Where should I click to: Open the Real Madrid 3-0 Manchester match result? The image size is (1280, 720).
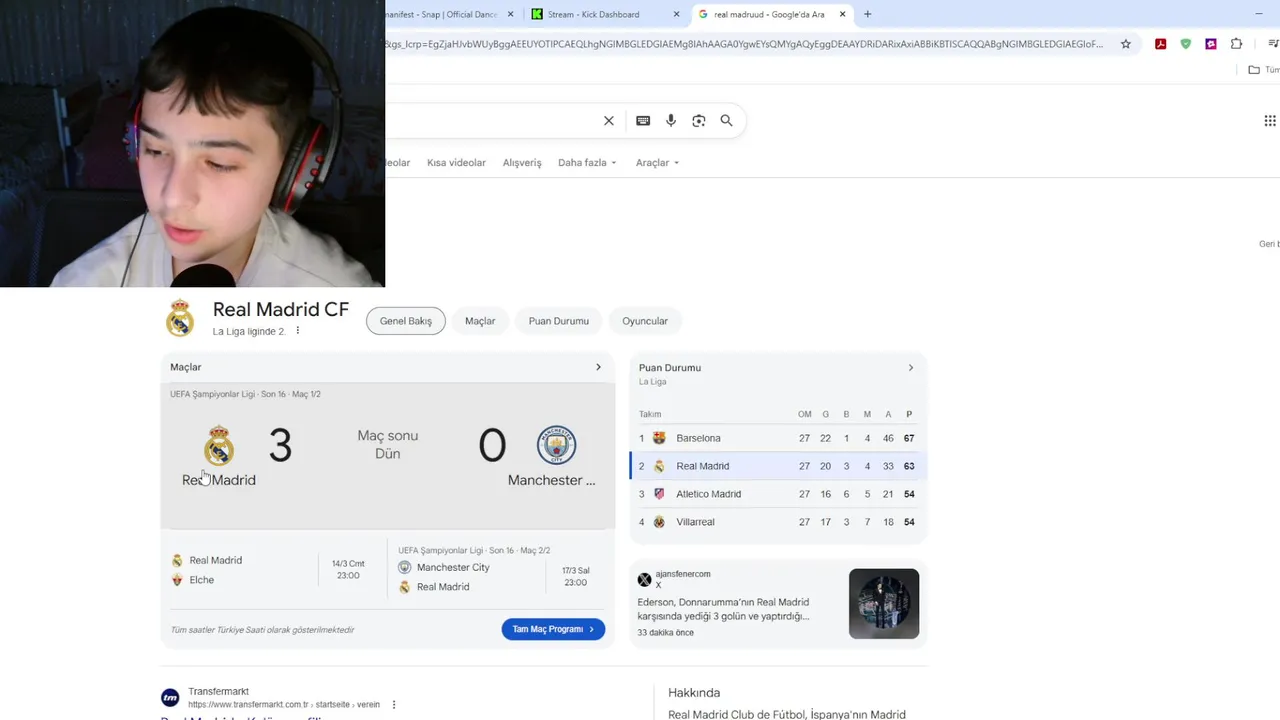point(388,455)
